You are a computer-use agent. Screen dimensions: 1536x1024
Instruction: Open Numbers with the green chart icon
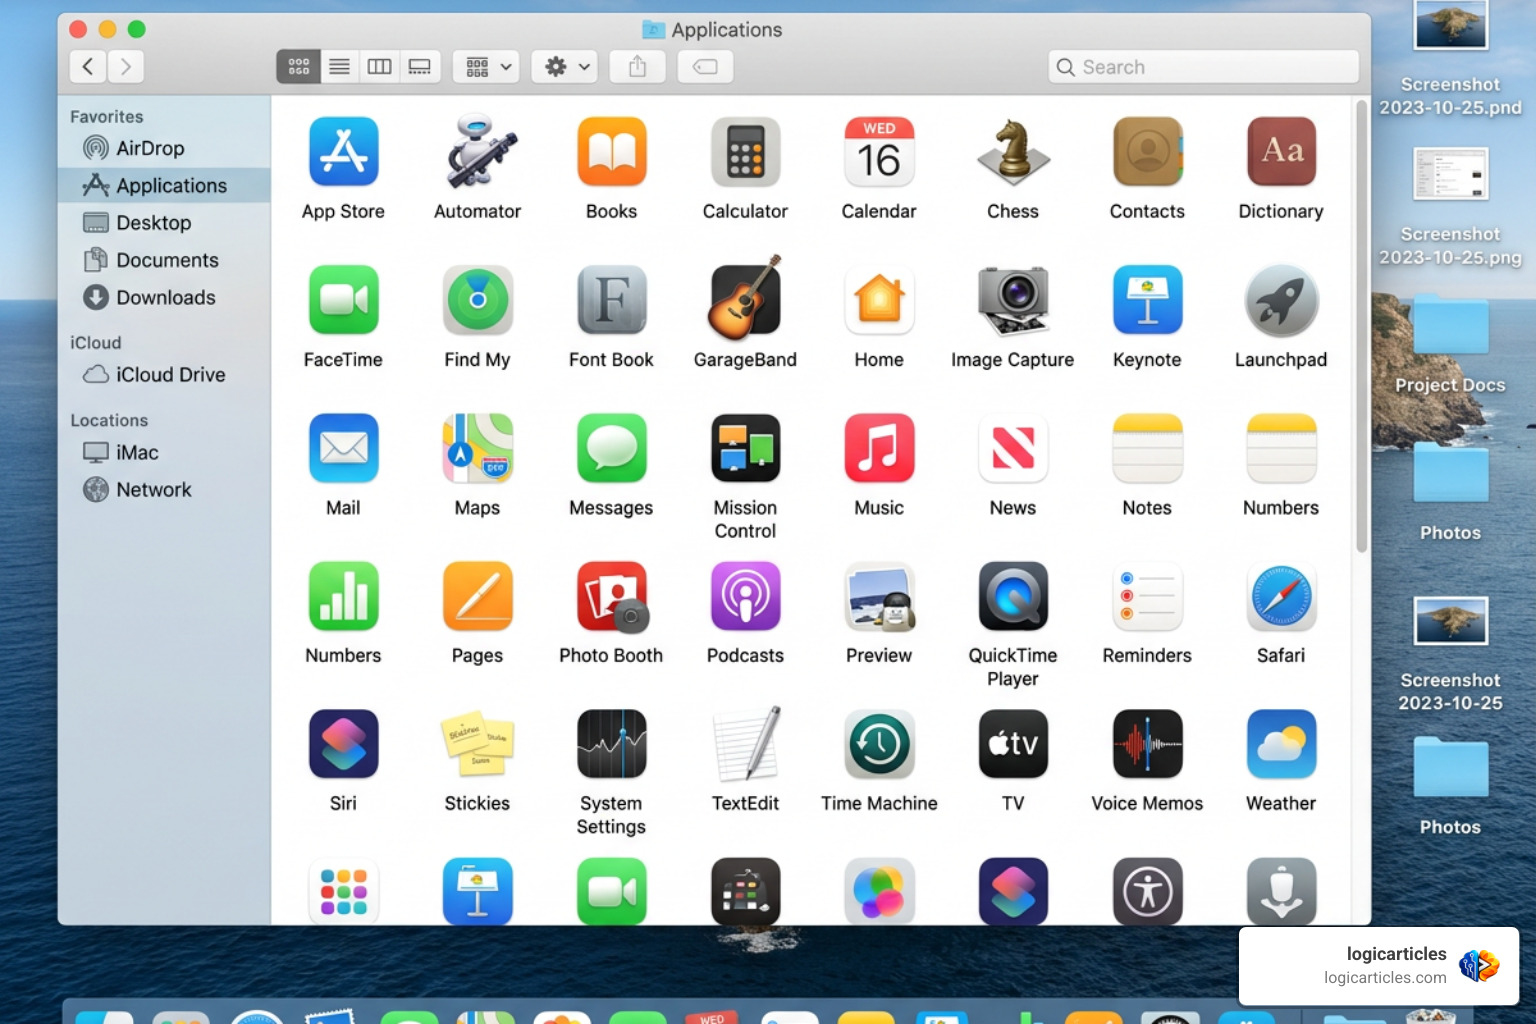(343, 596)
